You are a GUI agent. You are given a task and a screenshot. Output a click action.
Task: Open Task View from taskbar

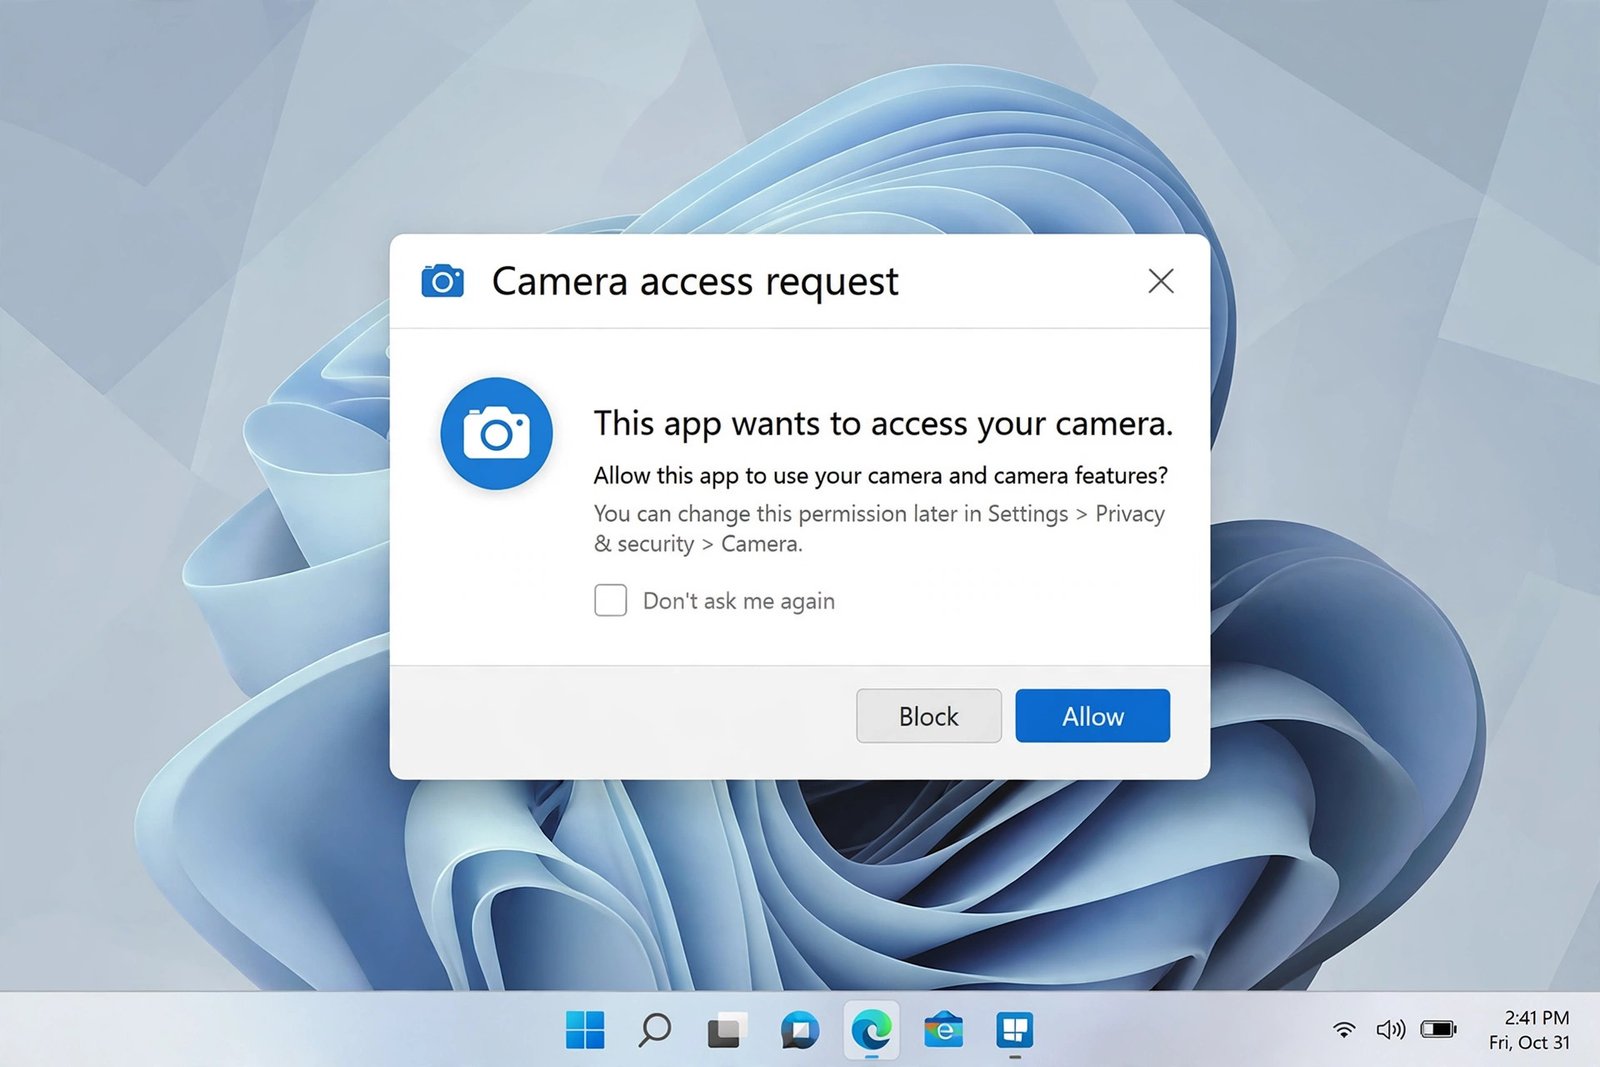click(x=727, y=1030)
